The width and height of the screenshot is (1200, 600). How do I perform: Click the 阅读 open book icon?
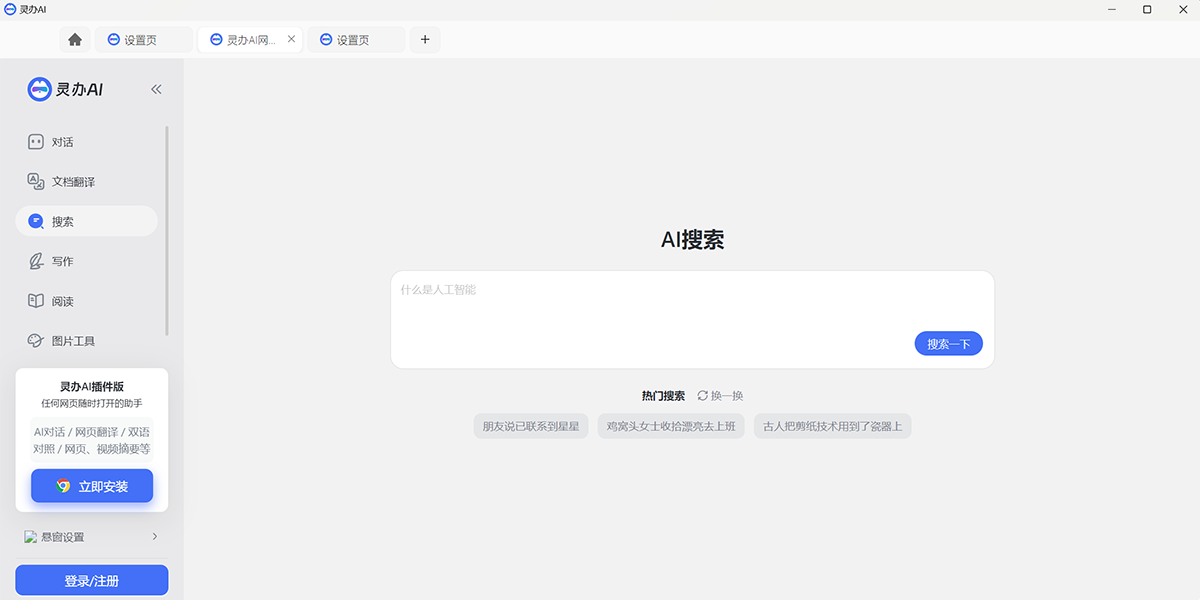(36, 301)
